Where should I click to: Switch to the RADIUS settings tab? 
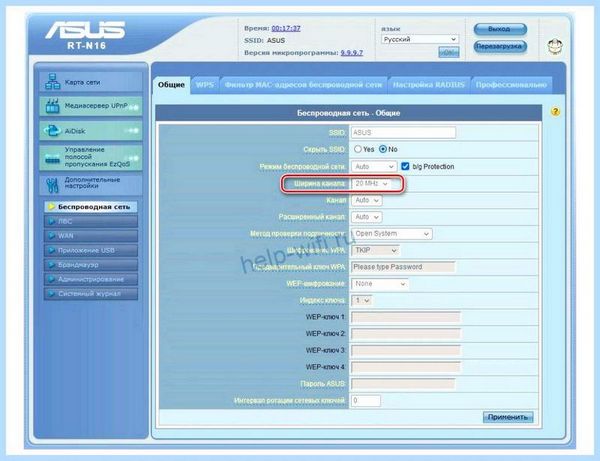click(x=429, y=85)
